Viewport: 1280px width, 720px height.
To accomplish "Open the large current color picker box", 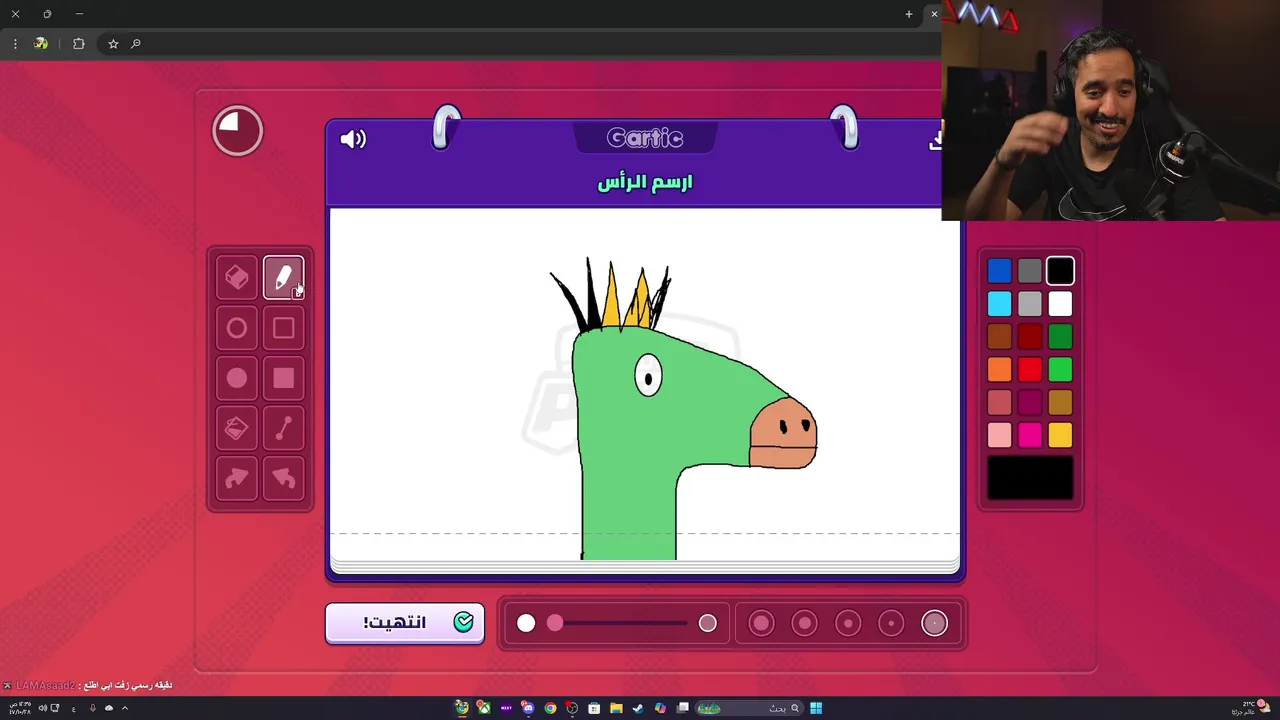I will pyautogui.click(x=1030, y=478).
